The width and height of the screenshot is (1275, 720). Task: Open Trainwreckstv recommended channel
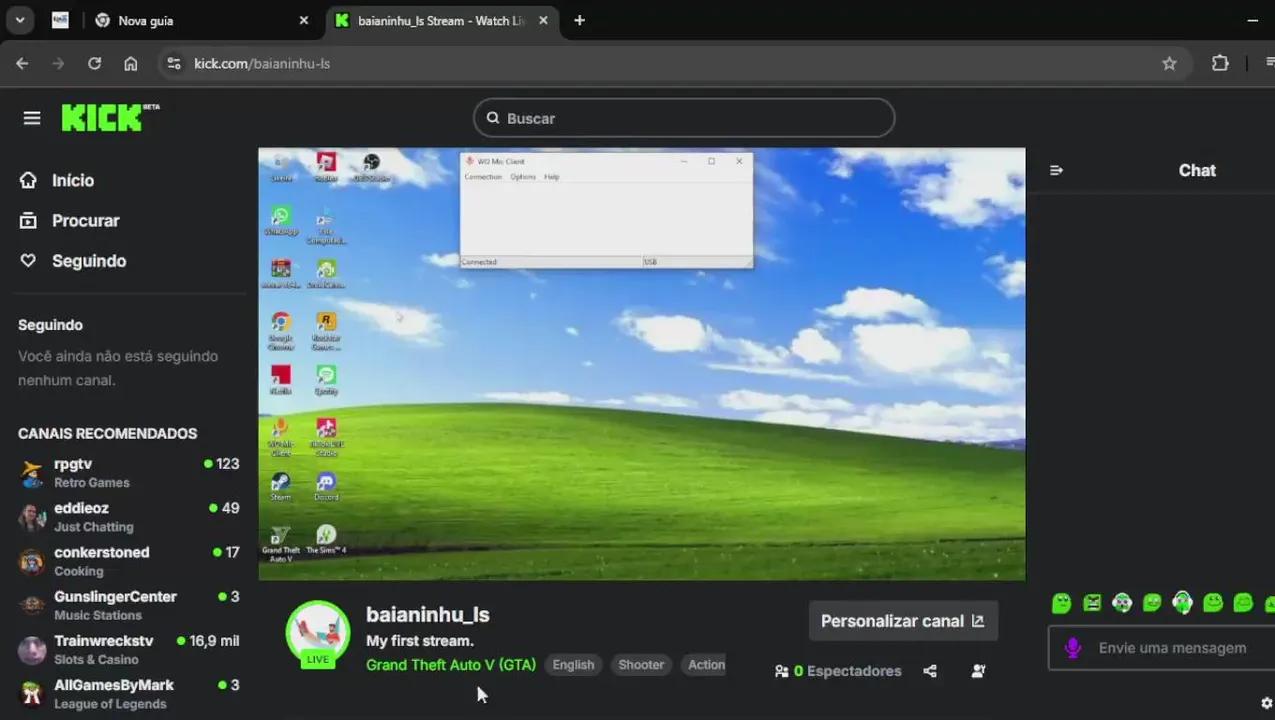(130, 649)
